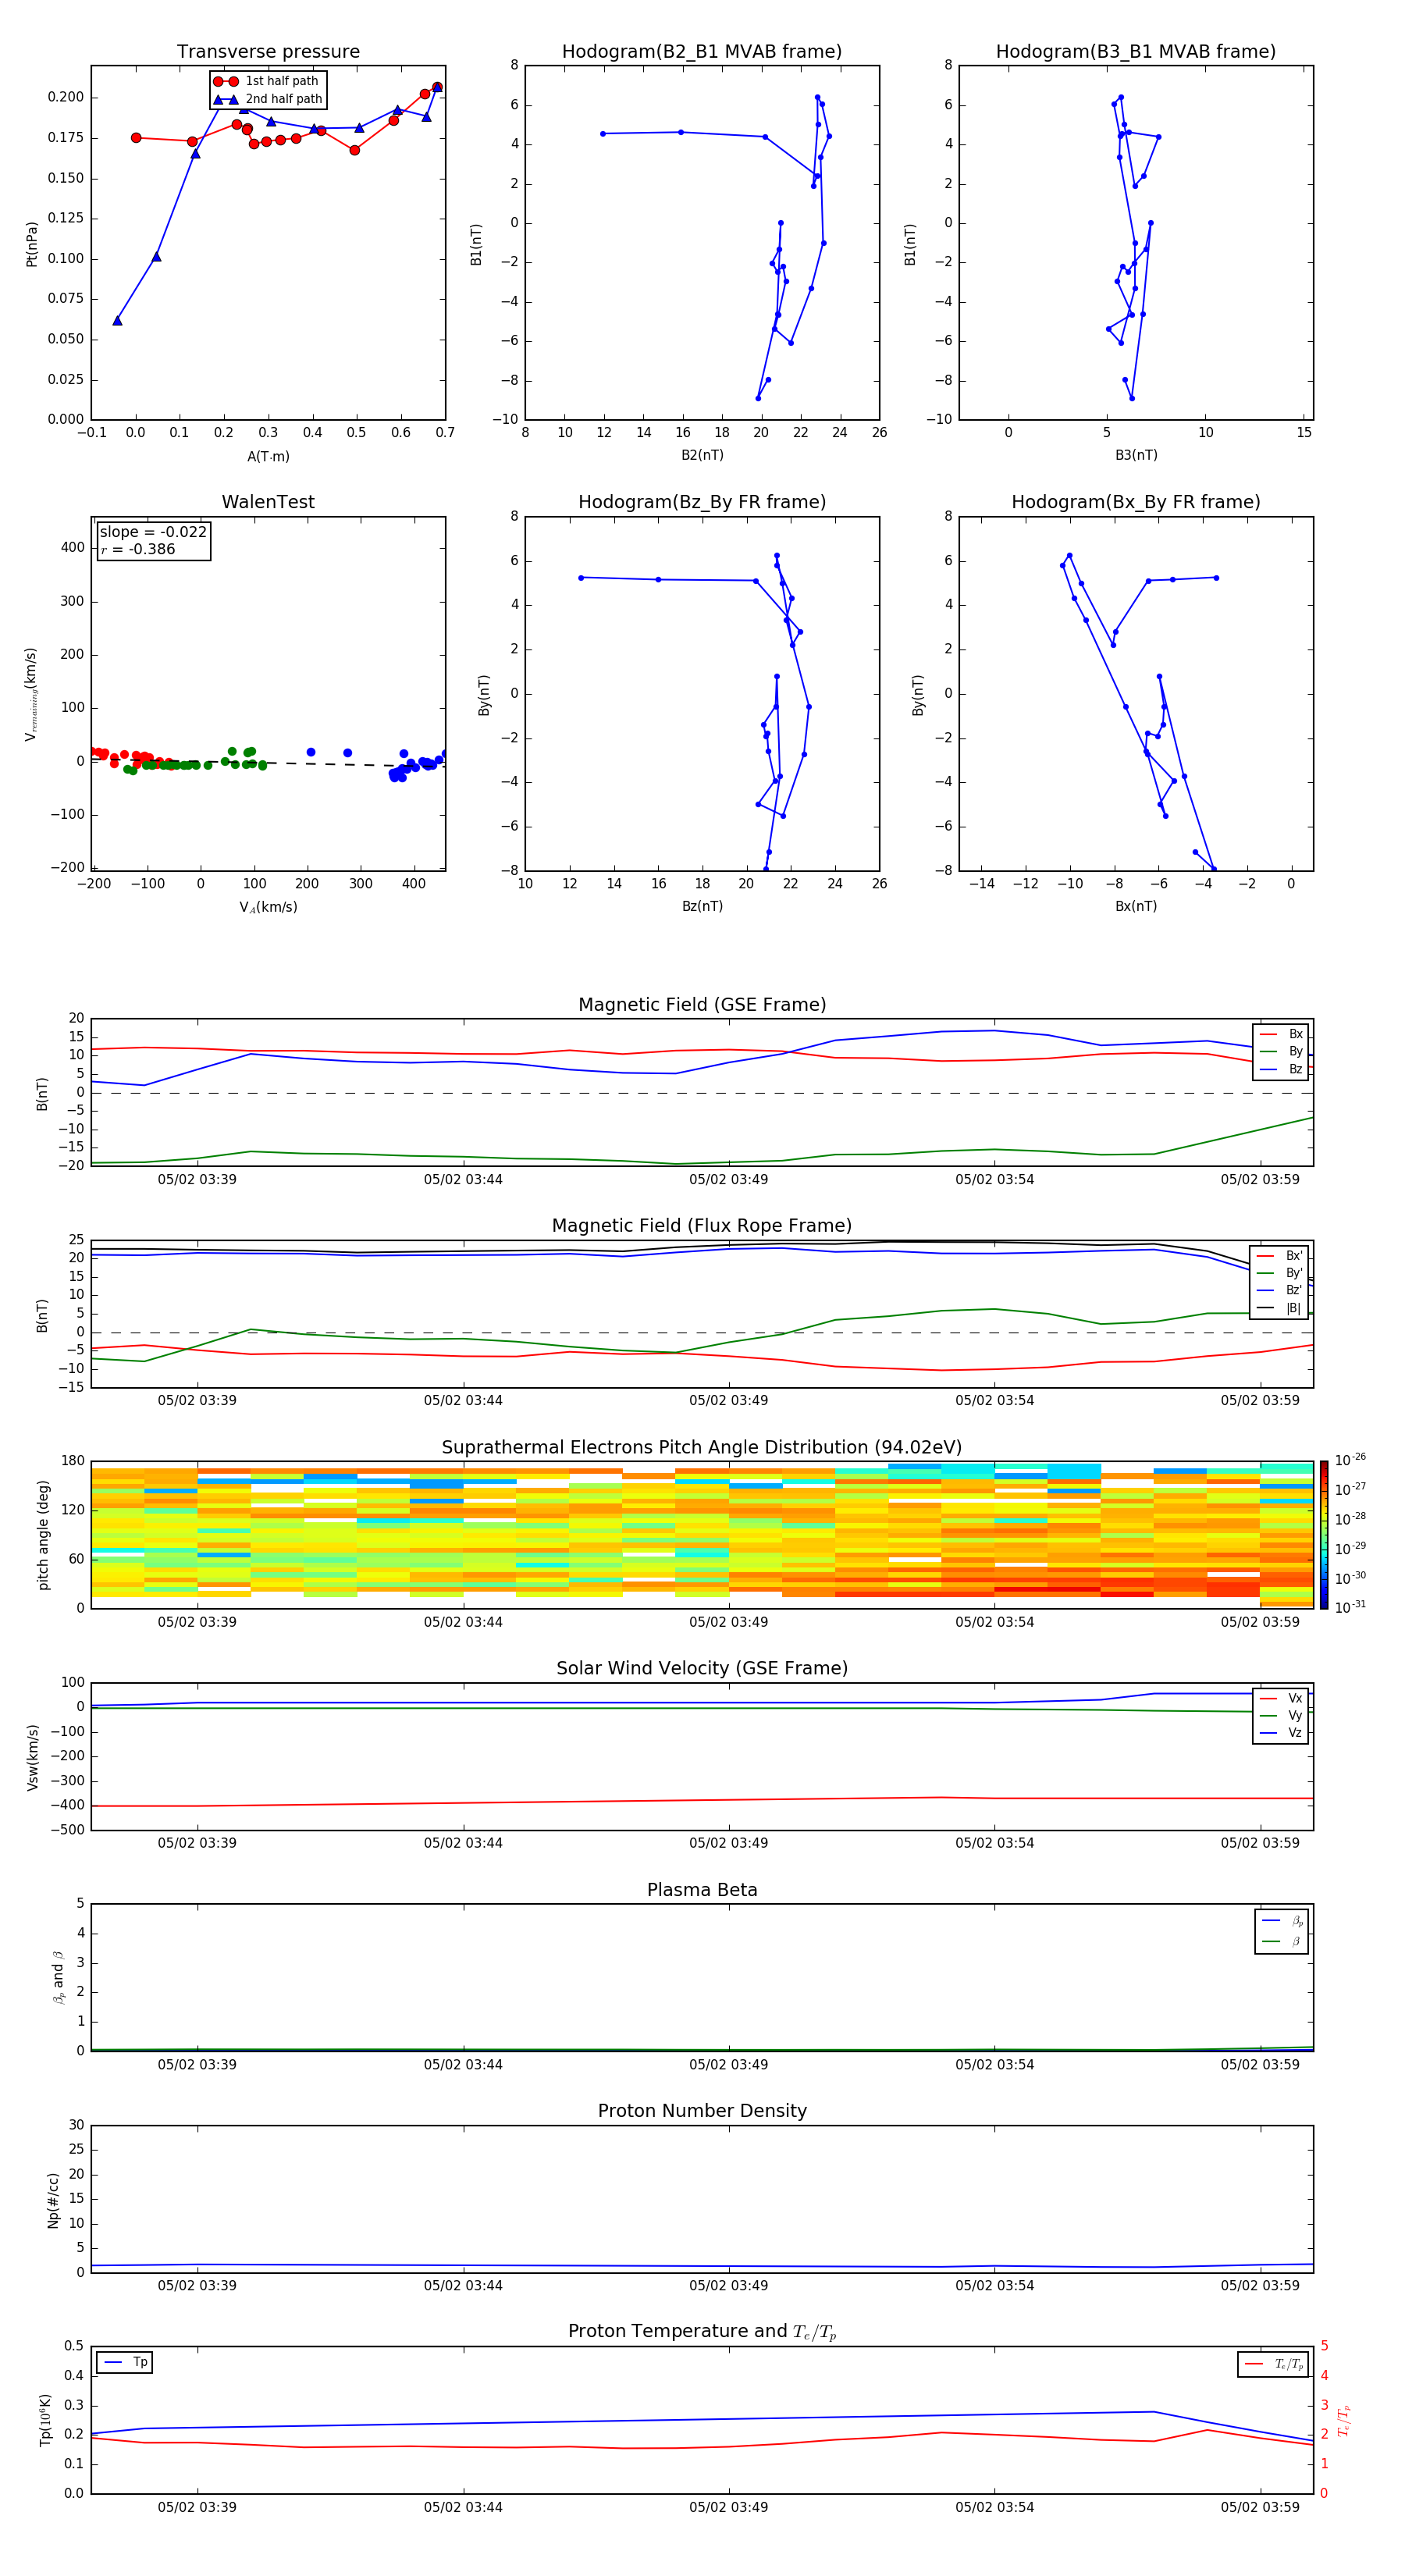Select the blue Tp legend entry
Screen dimensions: 1405x2576
coord(124,2363)
